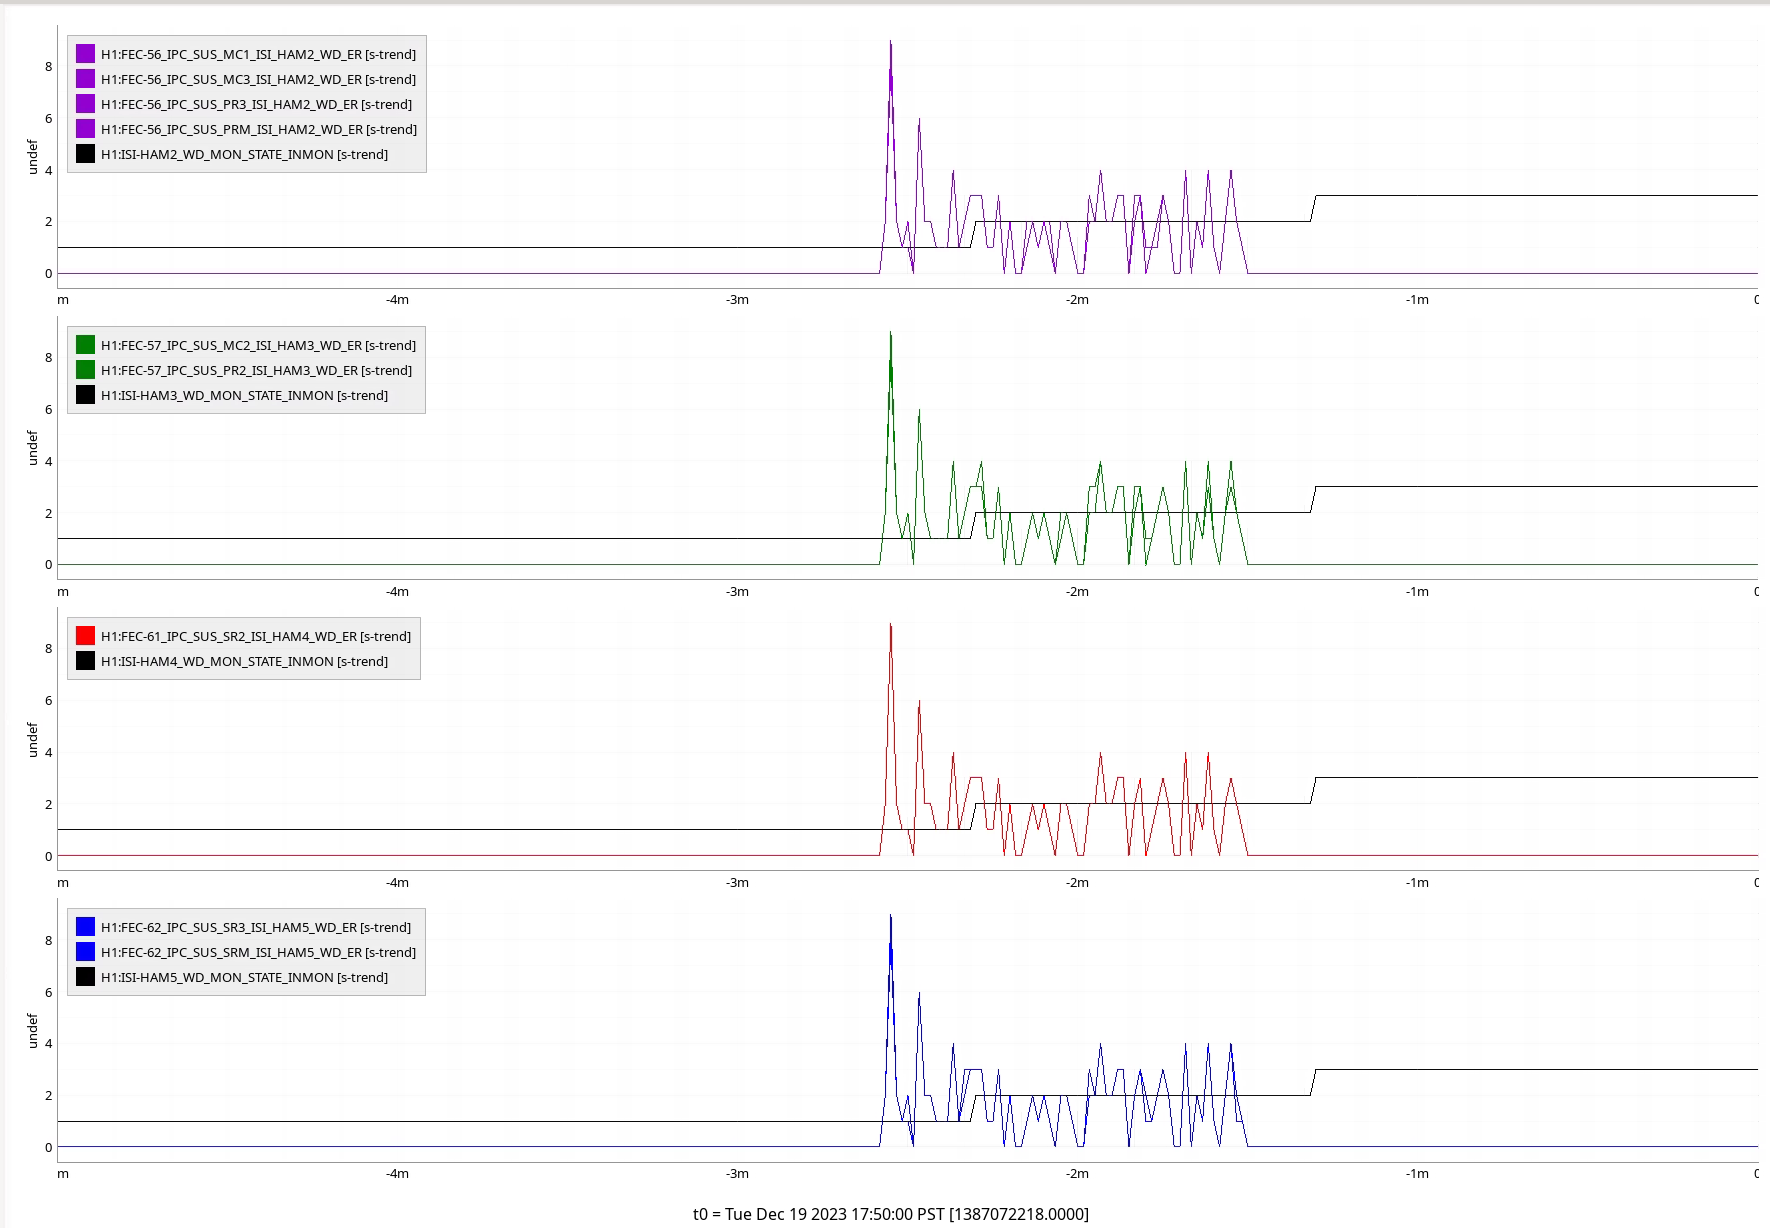Click the purple swatch for SUS_MC1_ISI_HAM2 legend entry
Screen dimensions: 1770x1228
point(85,54)
